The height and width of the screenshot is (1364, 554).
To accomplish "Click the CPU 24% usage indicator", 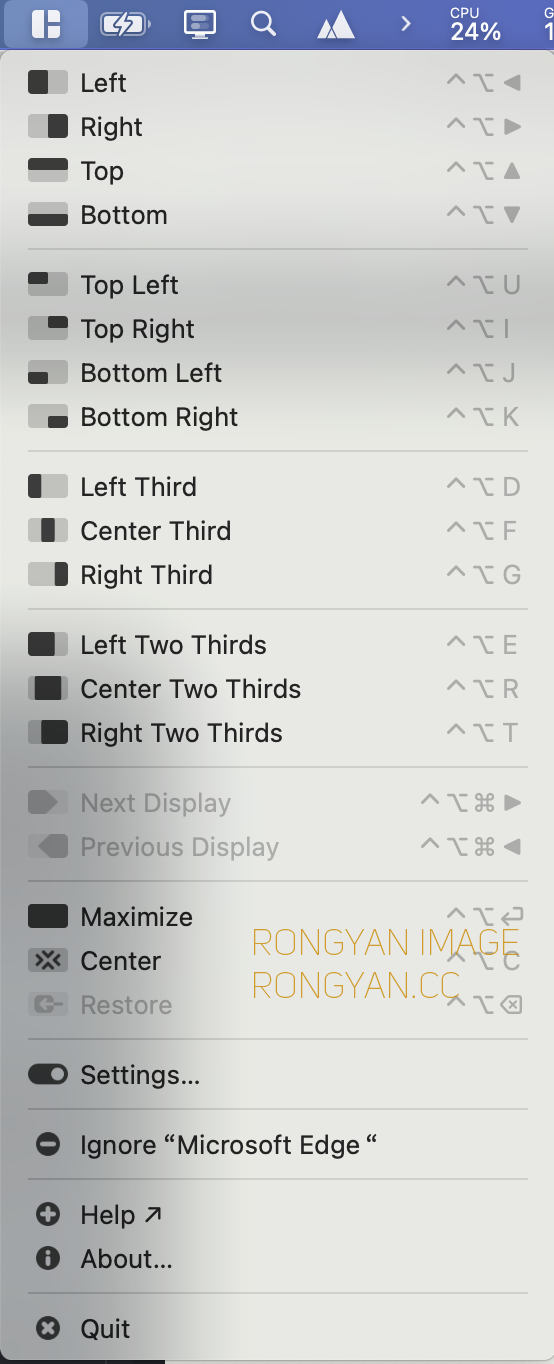I will (476, 24).
